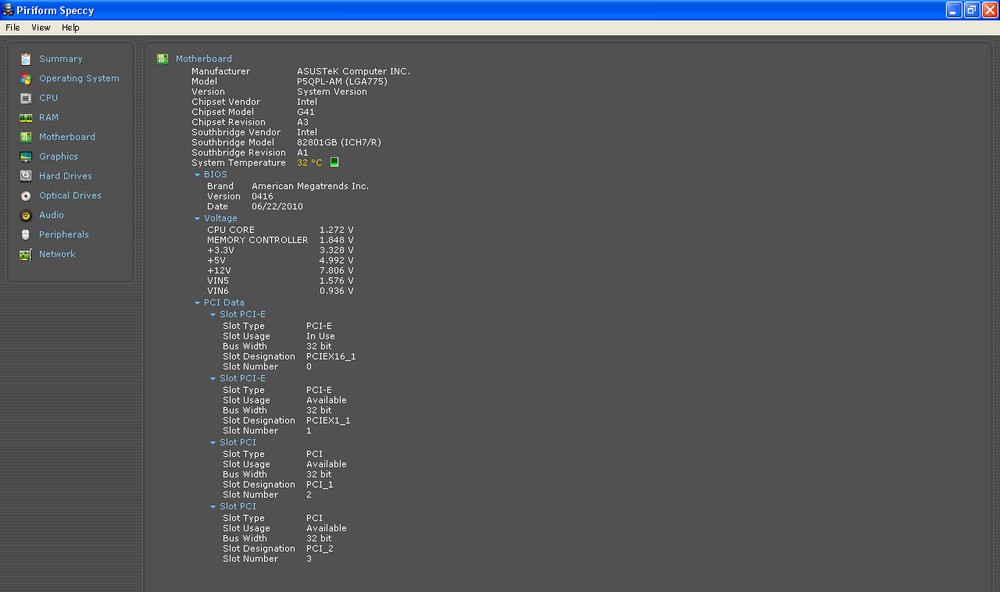
Task: Select the Network icon in sidebar
Action: coord(26,255)
